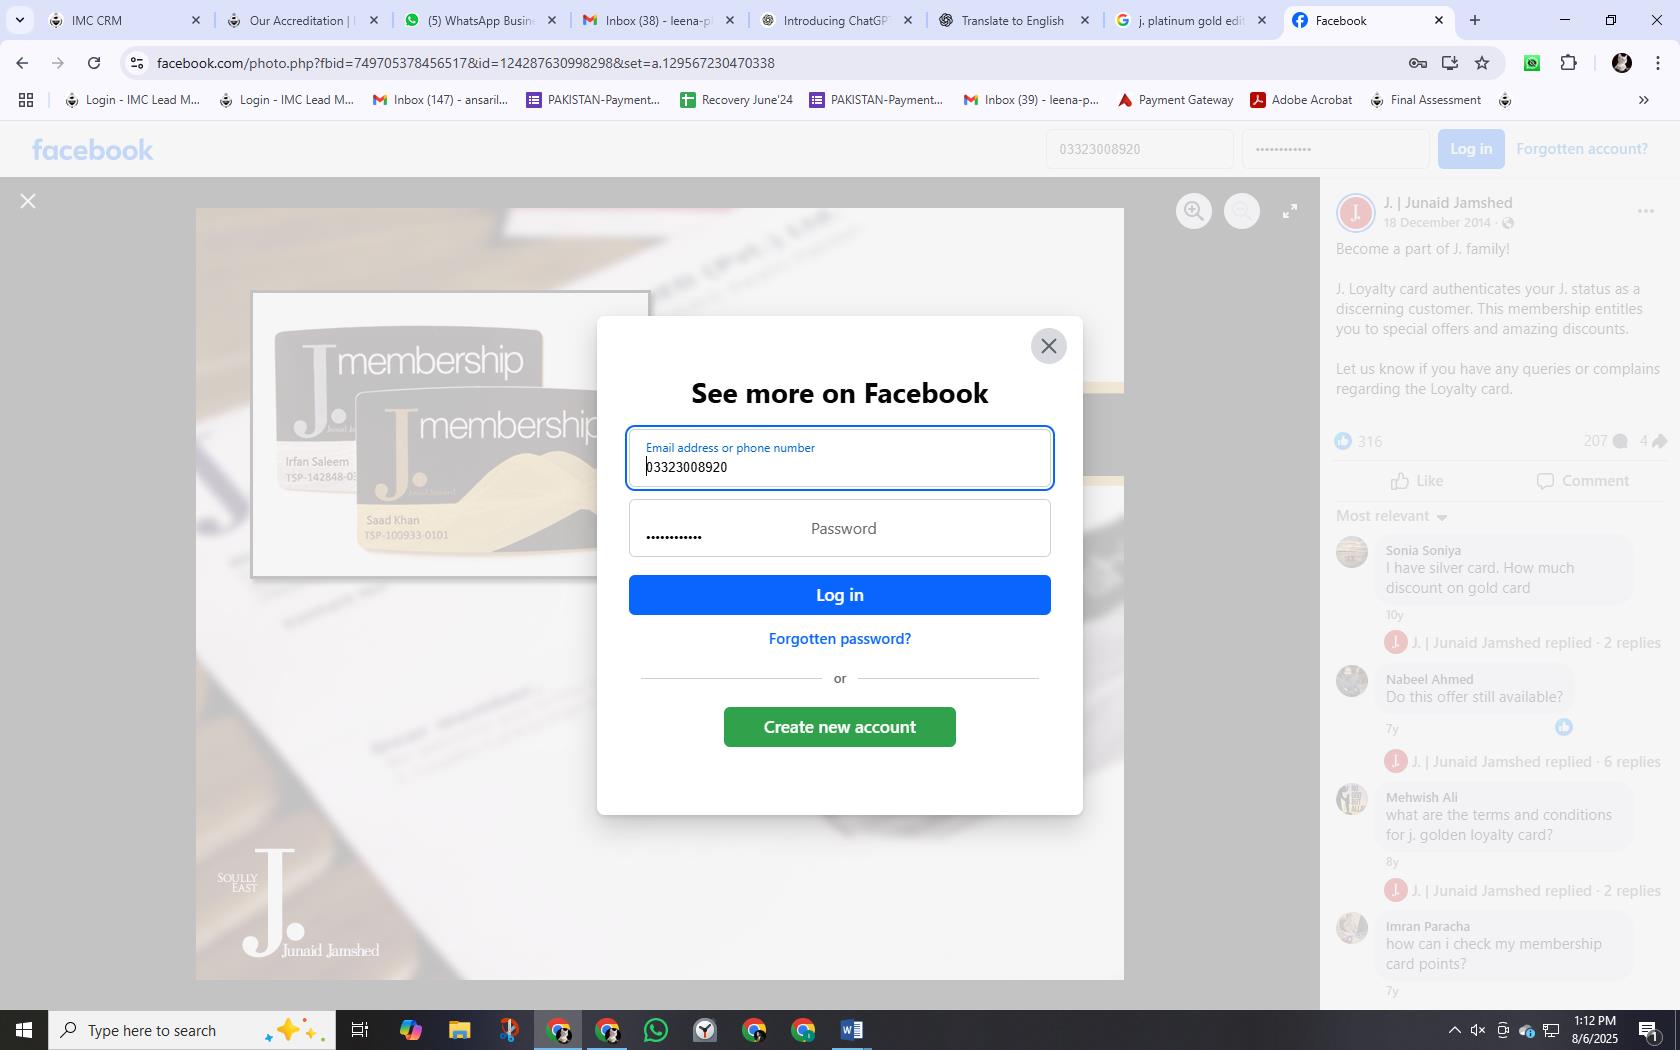Enter fullscreen mode for the photo

click(x=1290, y=211)
